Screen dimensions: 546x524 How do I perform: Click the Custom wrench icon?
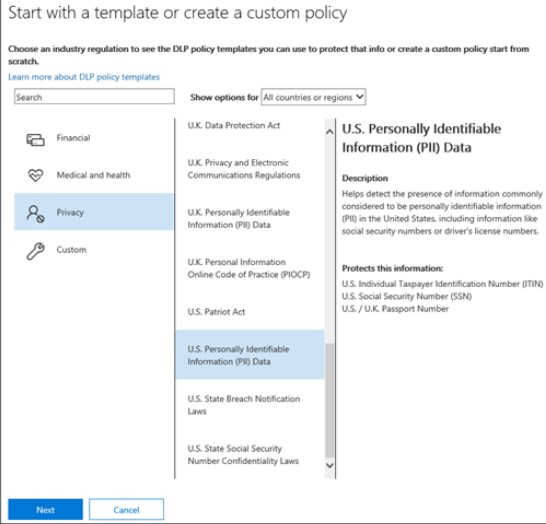point(35,251)
